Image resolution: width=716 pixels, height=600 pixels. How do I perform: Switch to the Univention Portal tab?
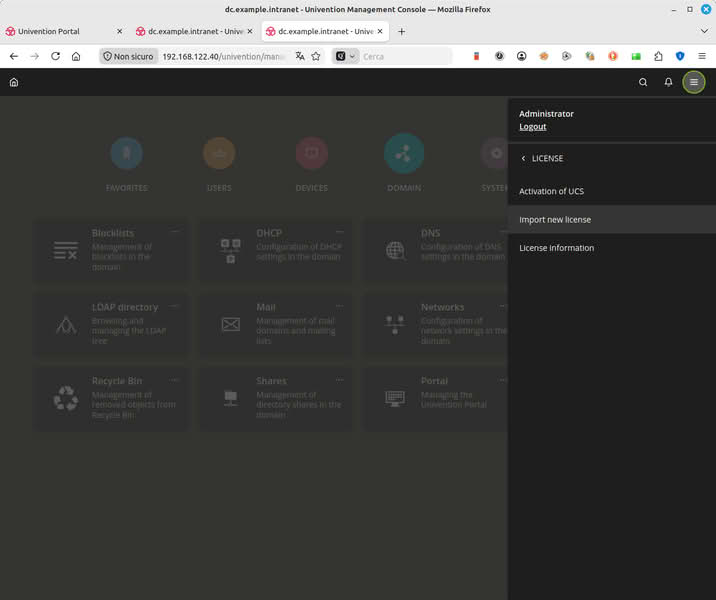coord(64,32)
